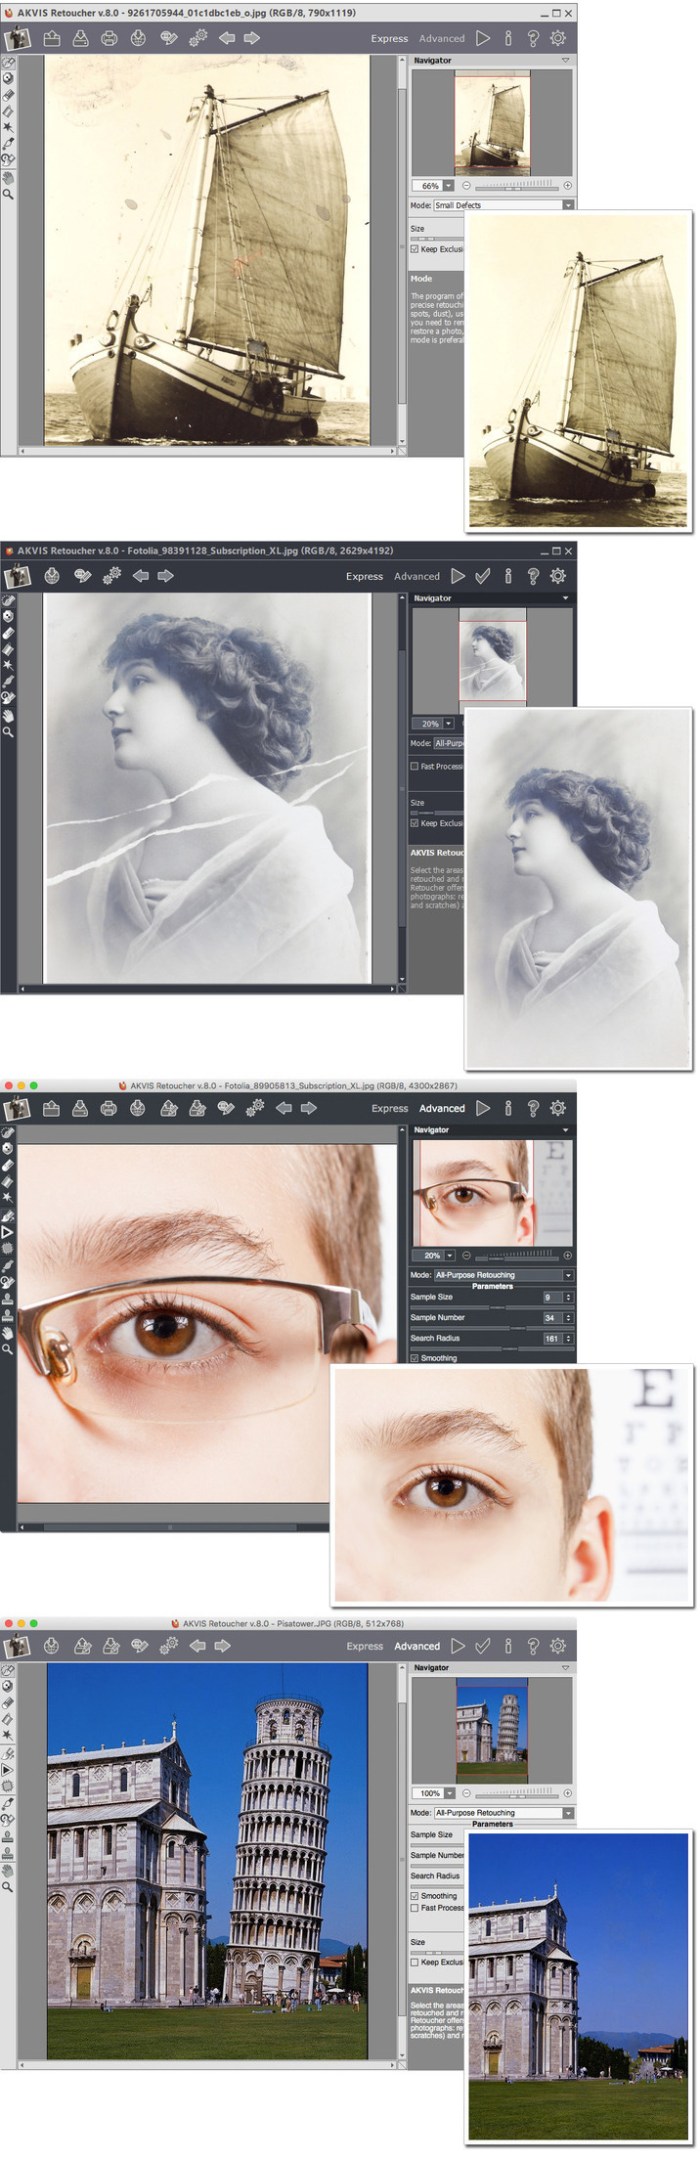This screenshot has height=2161, width=700.
Task: Open Preferences in portrait window
Action: 558,576
